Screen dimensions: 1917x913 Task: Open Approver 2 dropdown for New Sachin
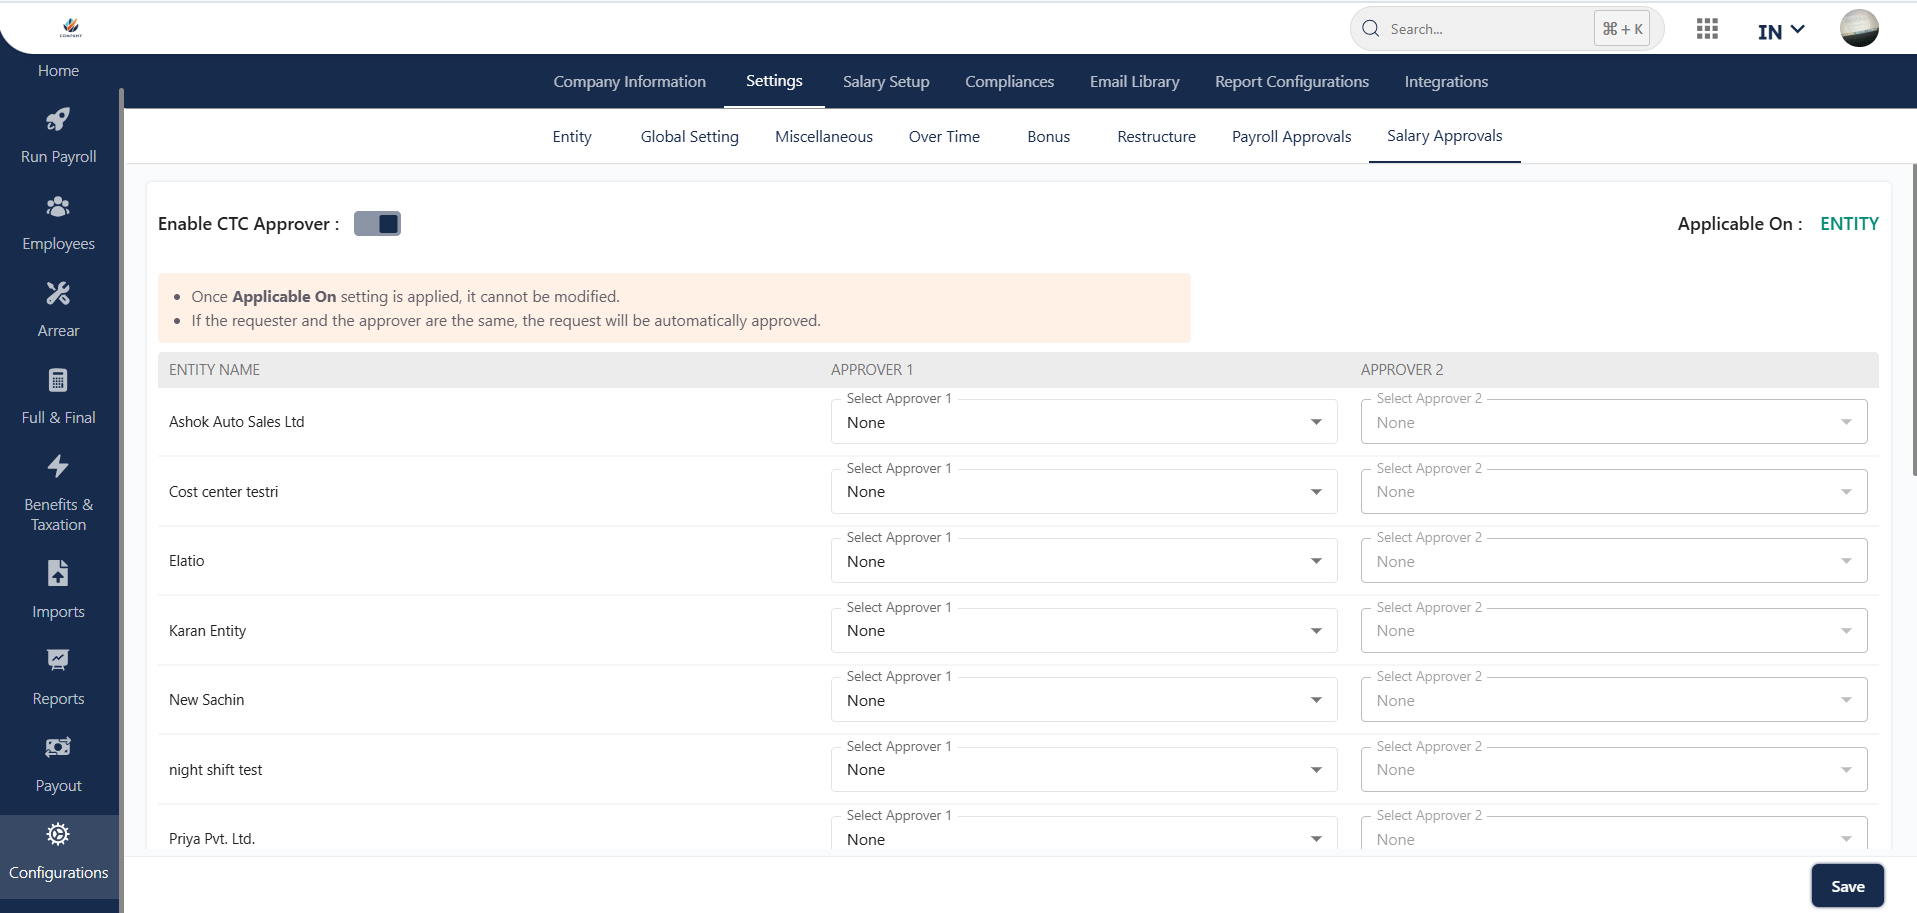click(x=1614, y=700)
